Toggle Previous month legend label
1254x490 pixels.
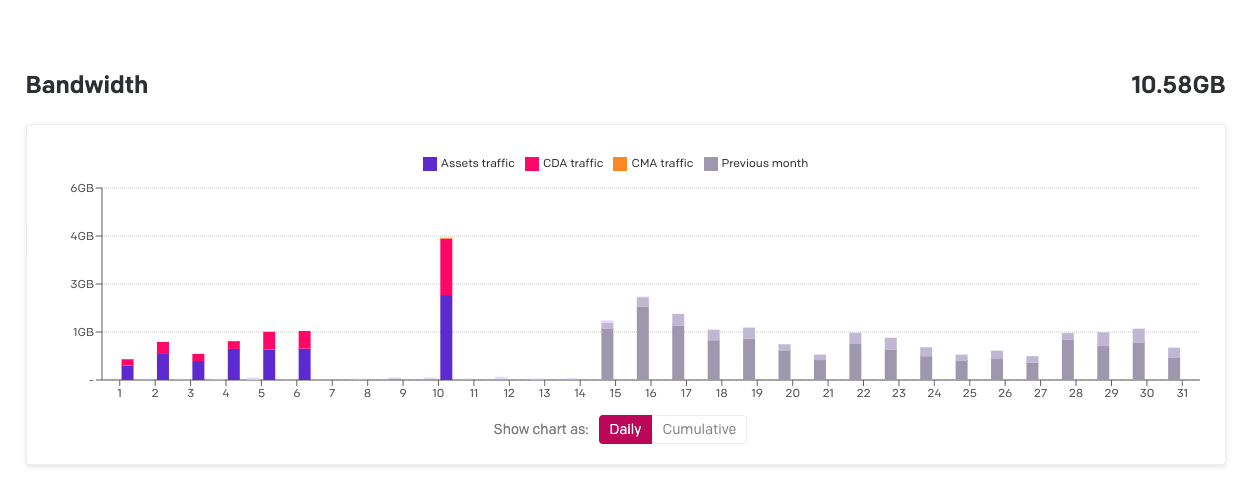764,163
